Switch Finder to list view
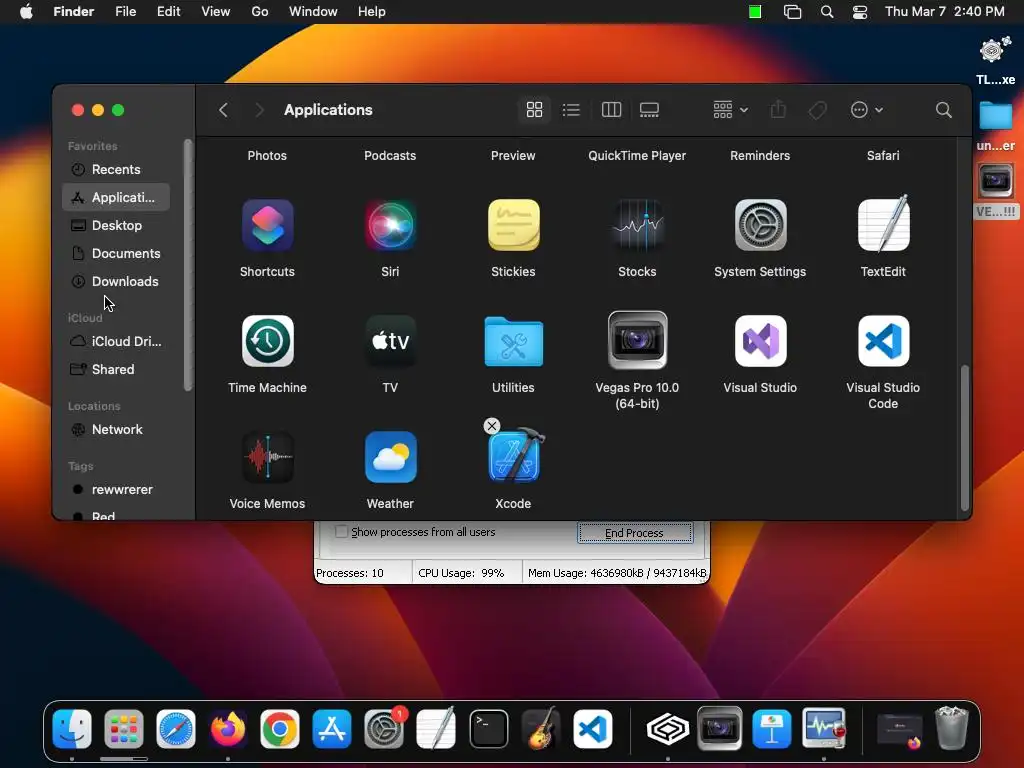 pos(571,110)
